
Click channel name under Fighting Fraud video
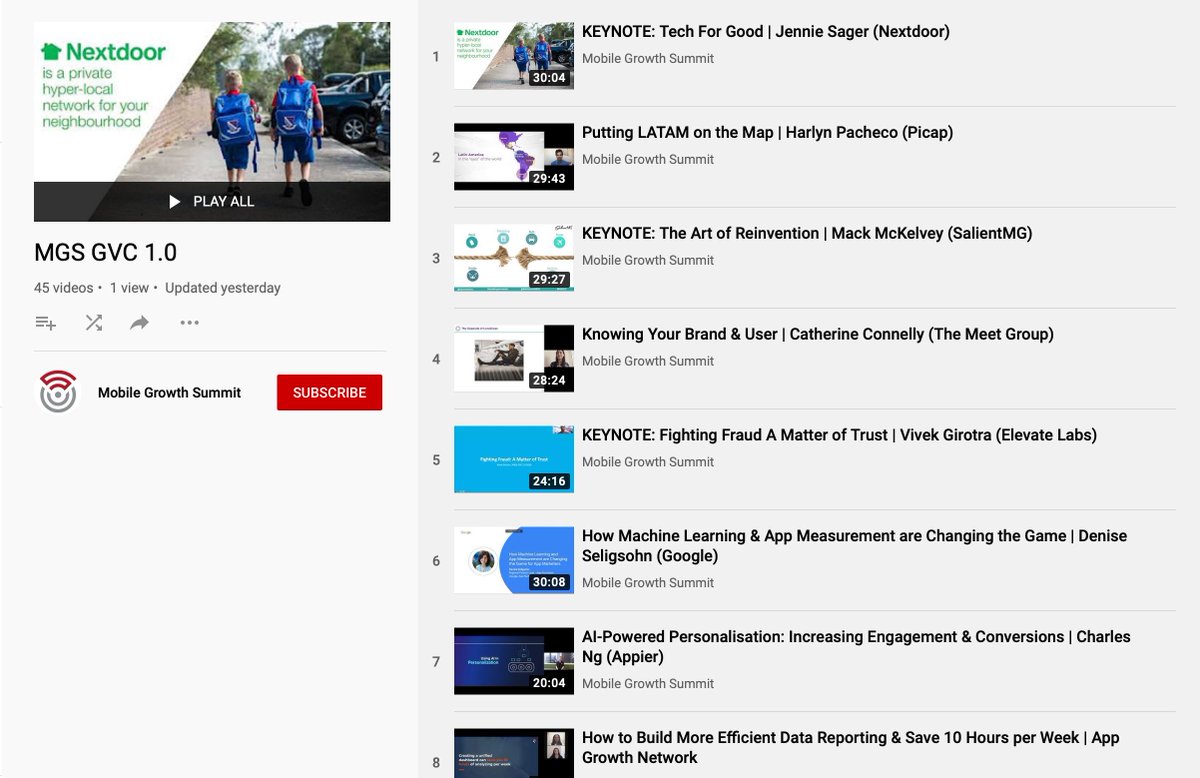648,463
